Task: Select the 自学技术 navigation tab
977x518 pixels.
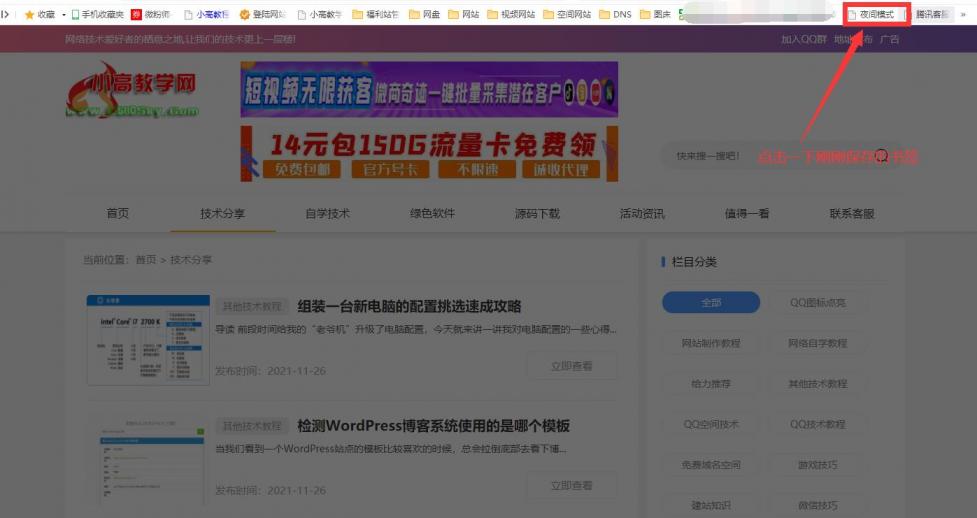Action: point(328,214)
